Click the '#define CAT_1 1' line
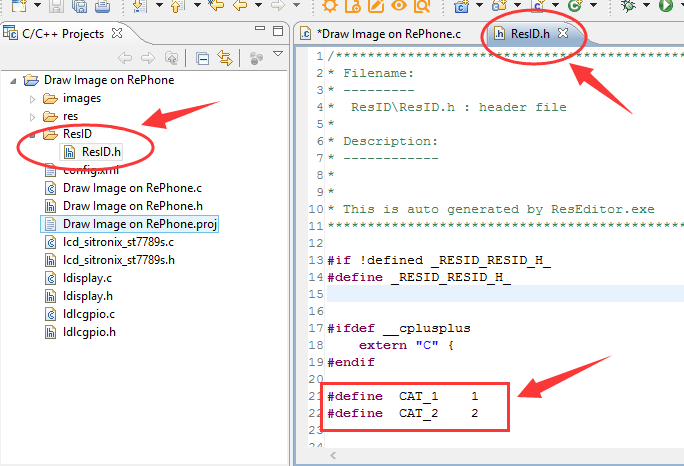The height and width of the screenshot is (466, 684). tap(403, 396)
